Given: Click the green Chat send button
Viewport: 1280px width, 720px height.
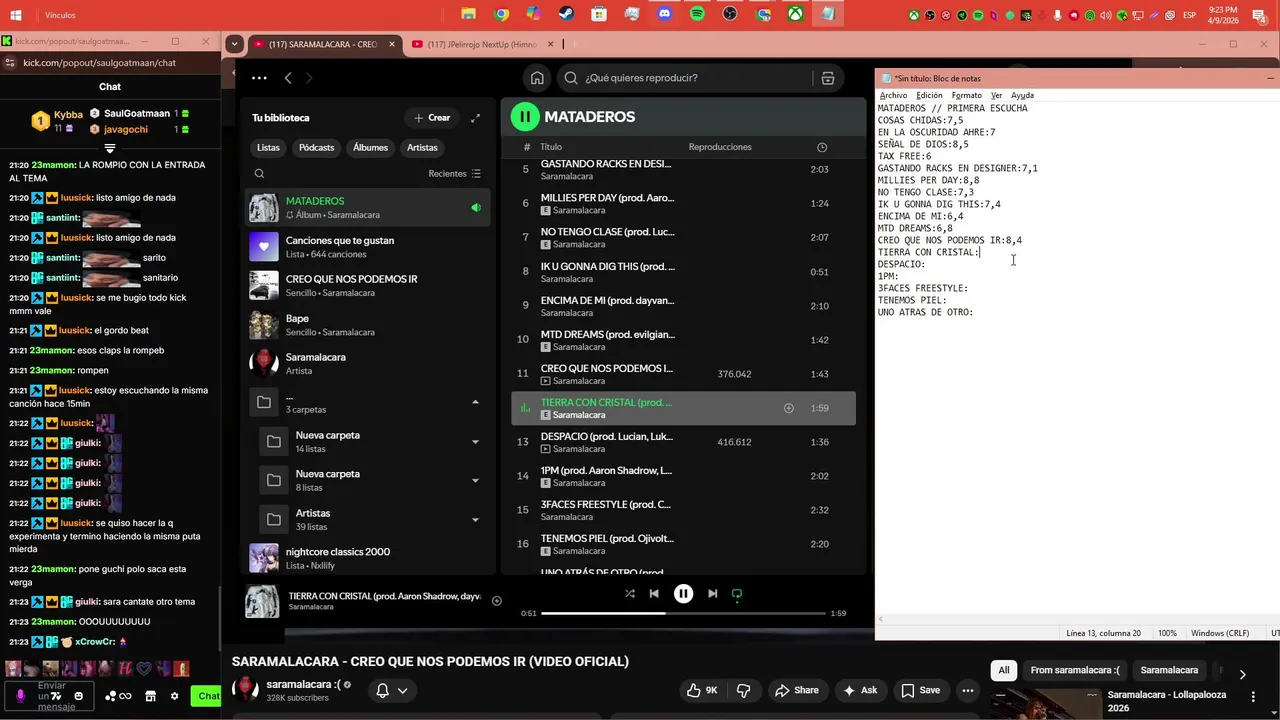Looking at the screenshot, I should tap(208, 696).
